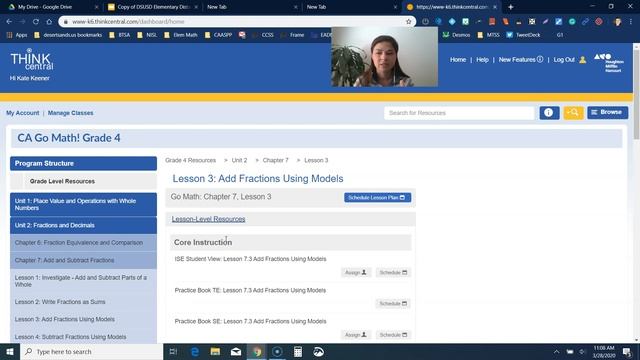Image resolution: width=640 pixels, height=360 pixels.
Task: Open the notification center icon
Action: pos(627,351)
